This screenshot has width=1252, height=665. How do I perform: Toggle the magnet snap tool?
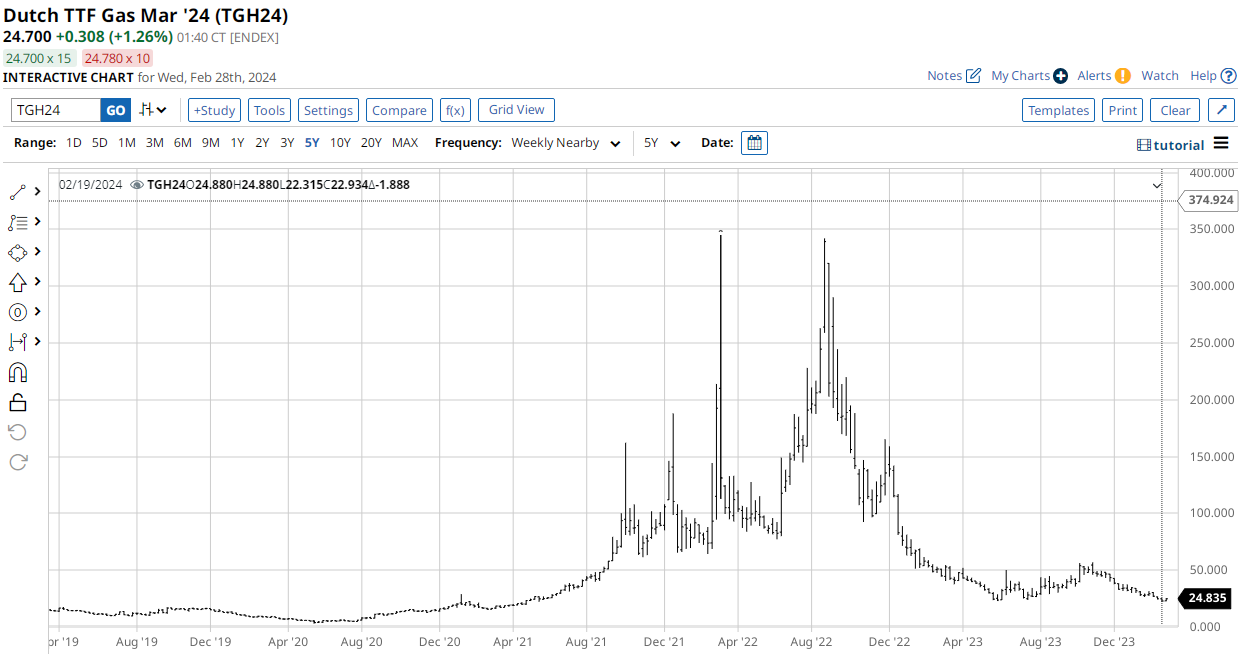[x=17, y=372]
